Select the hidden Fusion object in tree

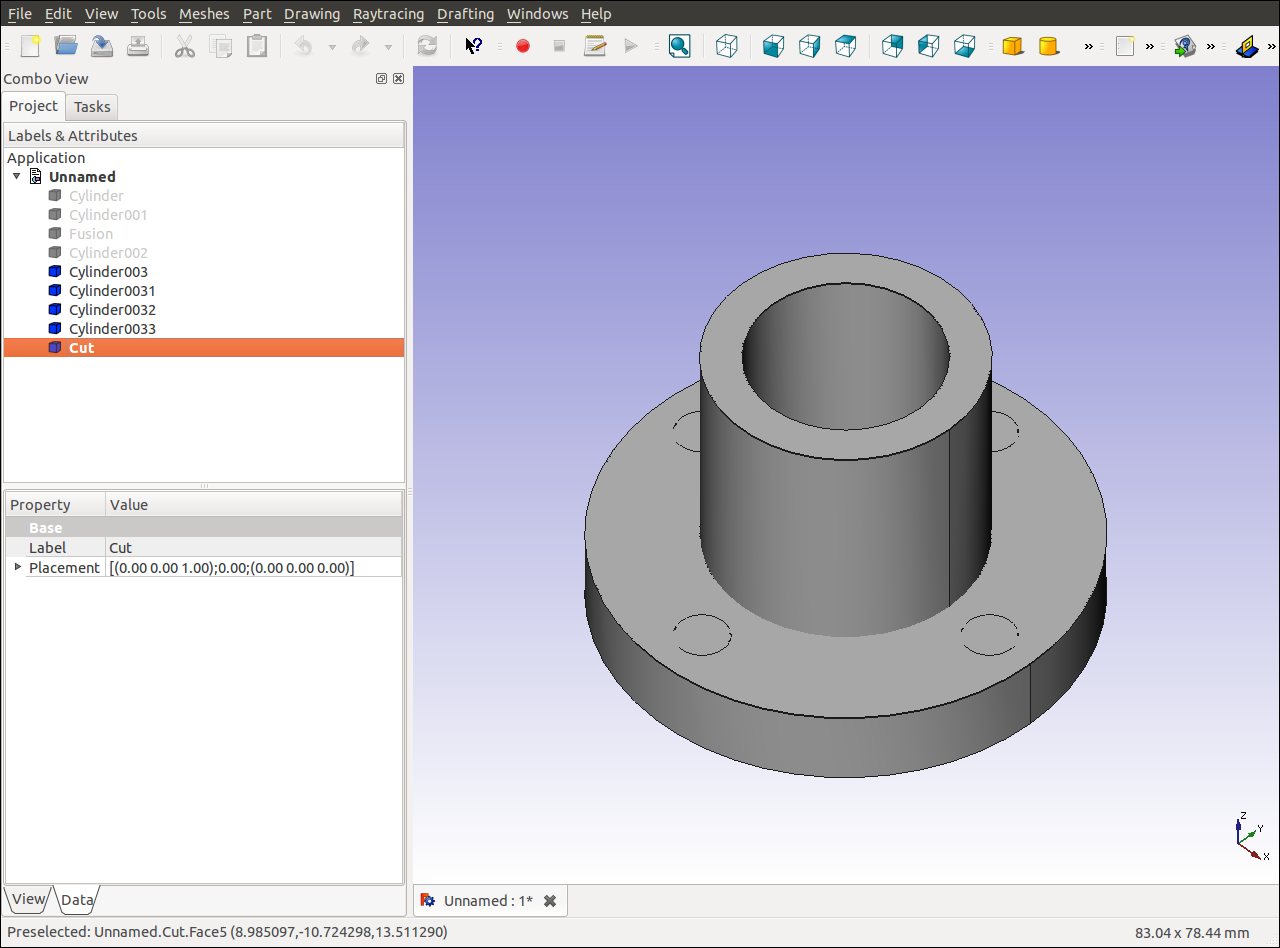tap(91, 234)
